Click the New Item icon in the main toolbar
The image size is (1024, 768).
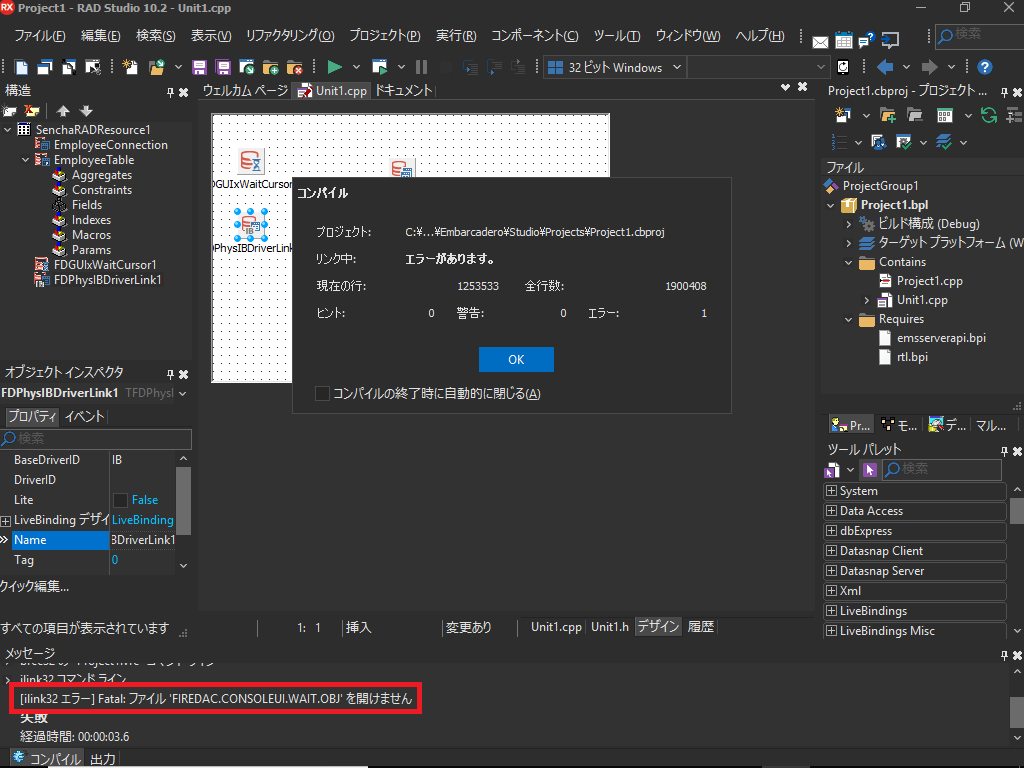pyautogui.click(x=130, y=67)
